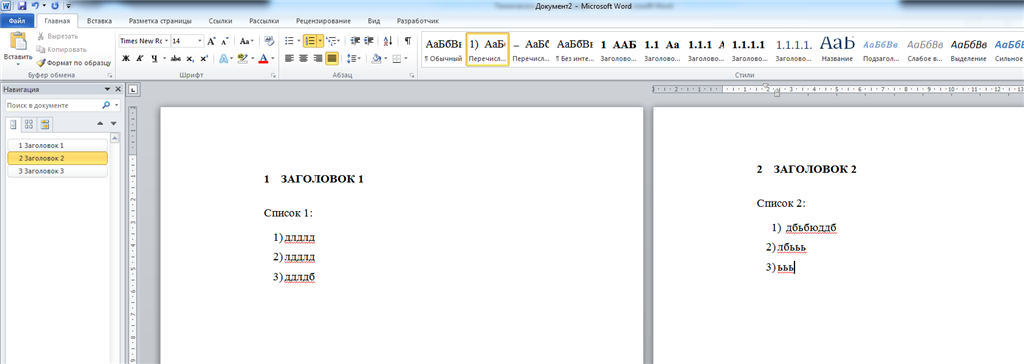Apply the Подзаголовок style
Screen dimensions: 1024x364
tap(881, 50)
